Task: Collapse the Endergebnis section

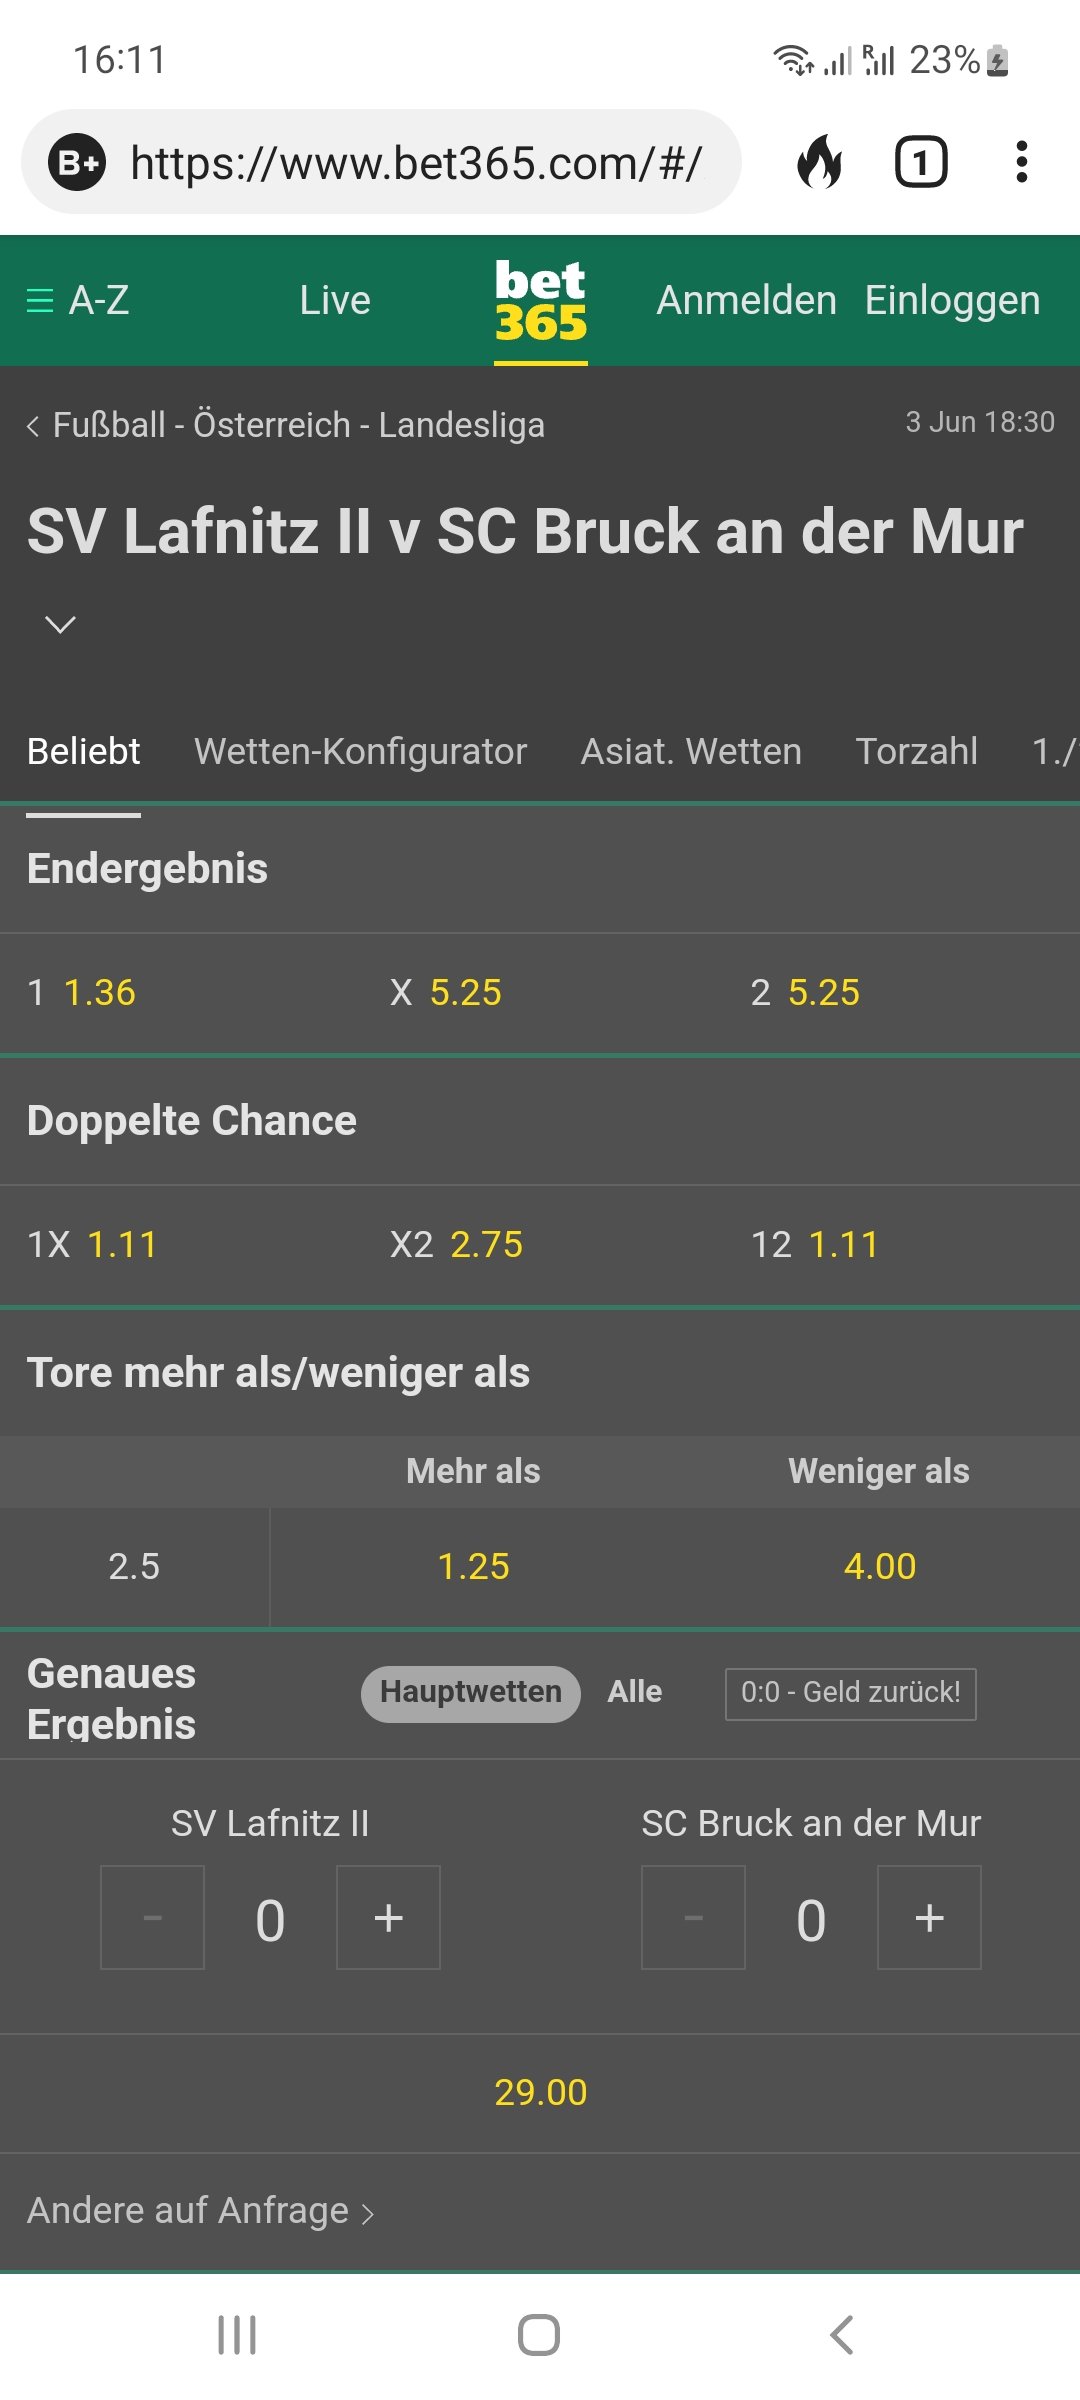Action: coord(540,869)
